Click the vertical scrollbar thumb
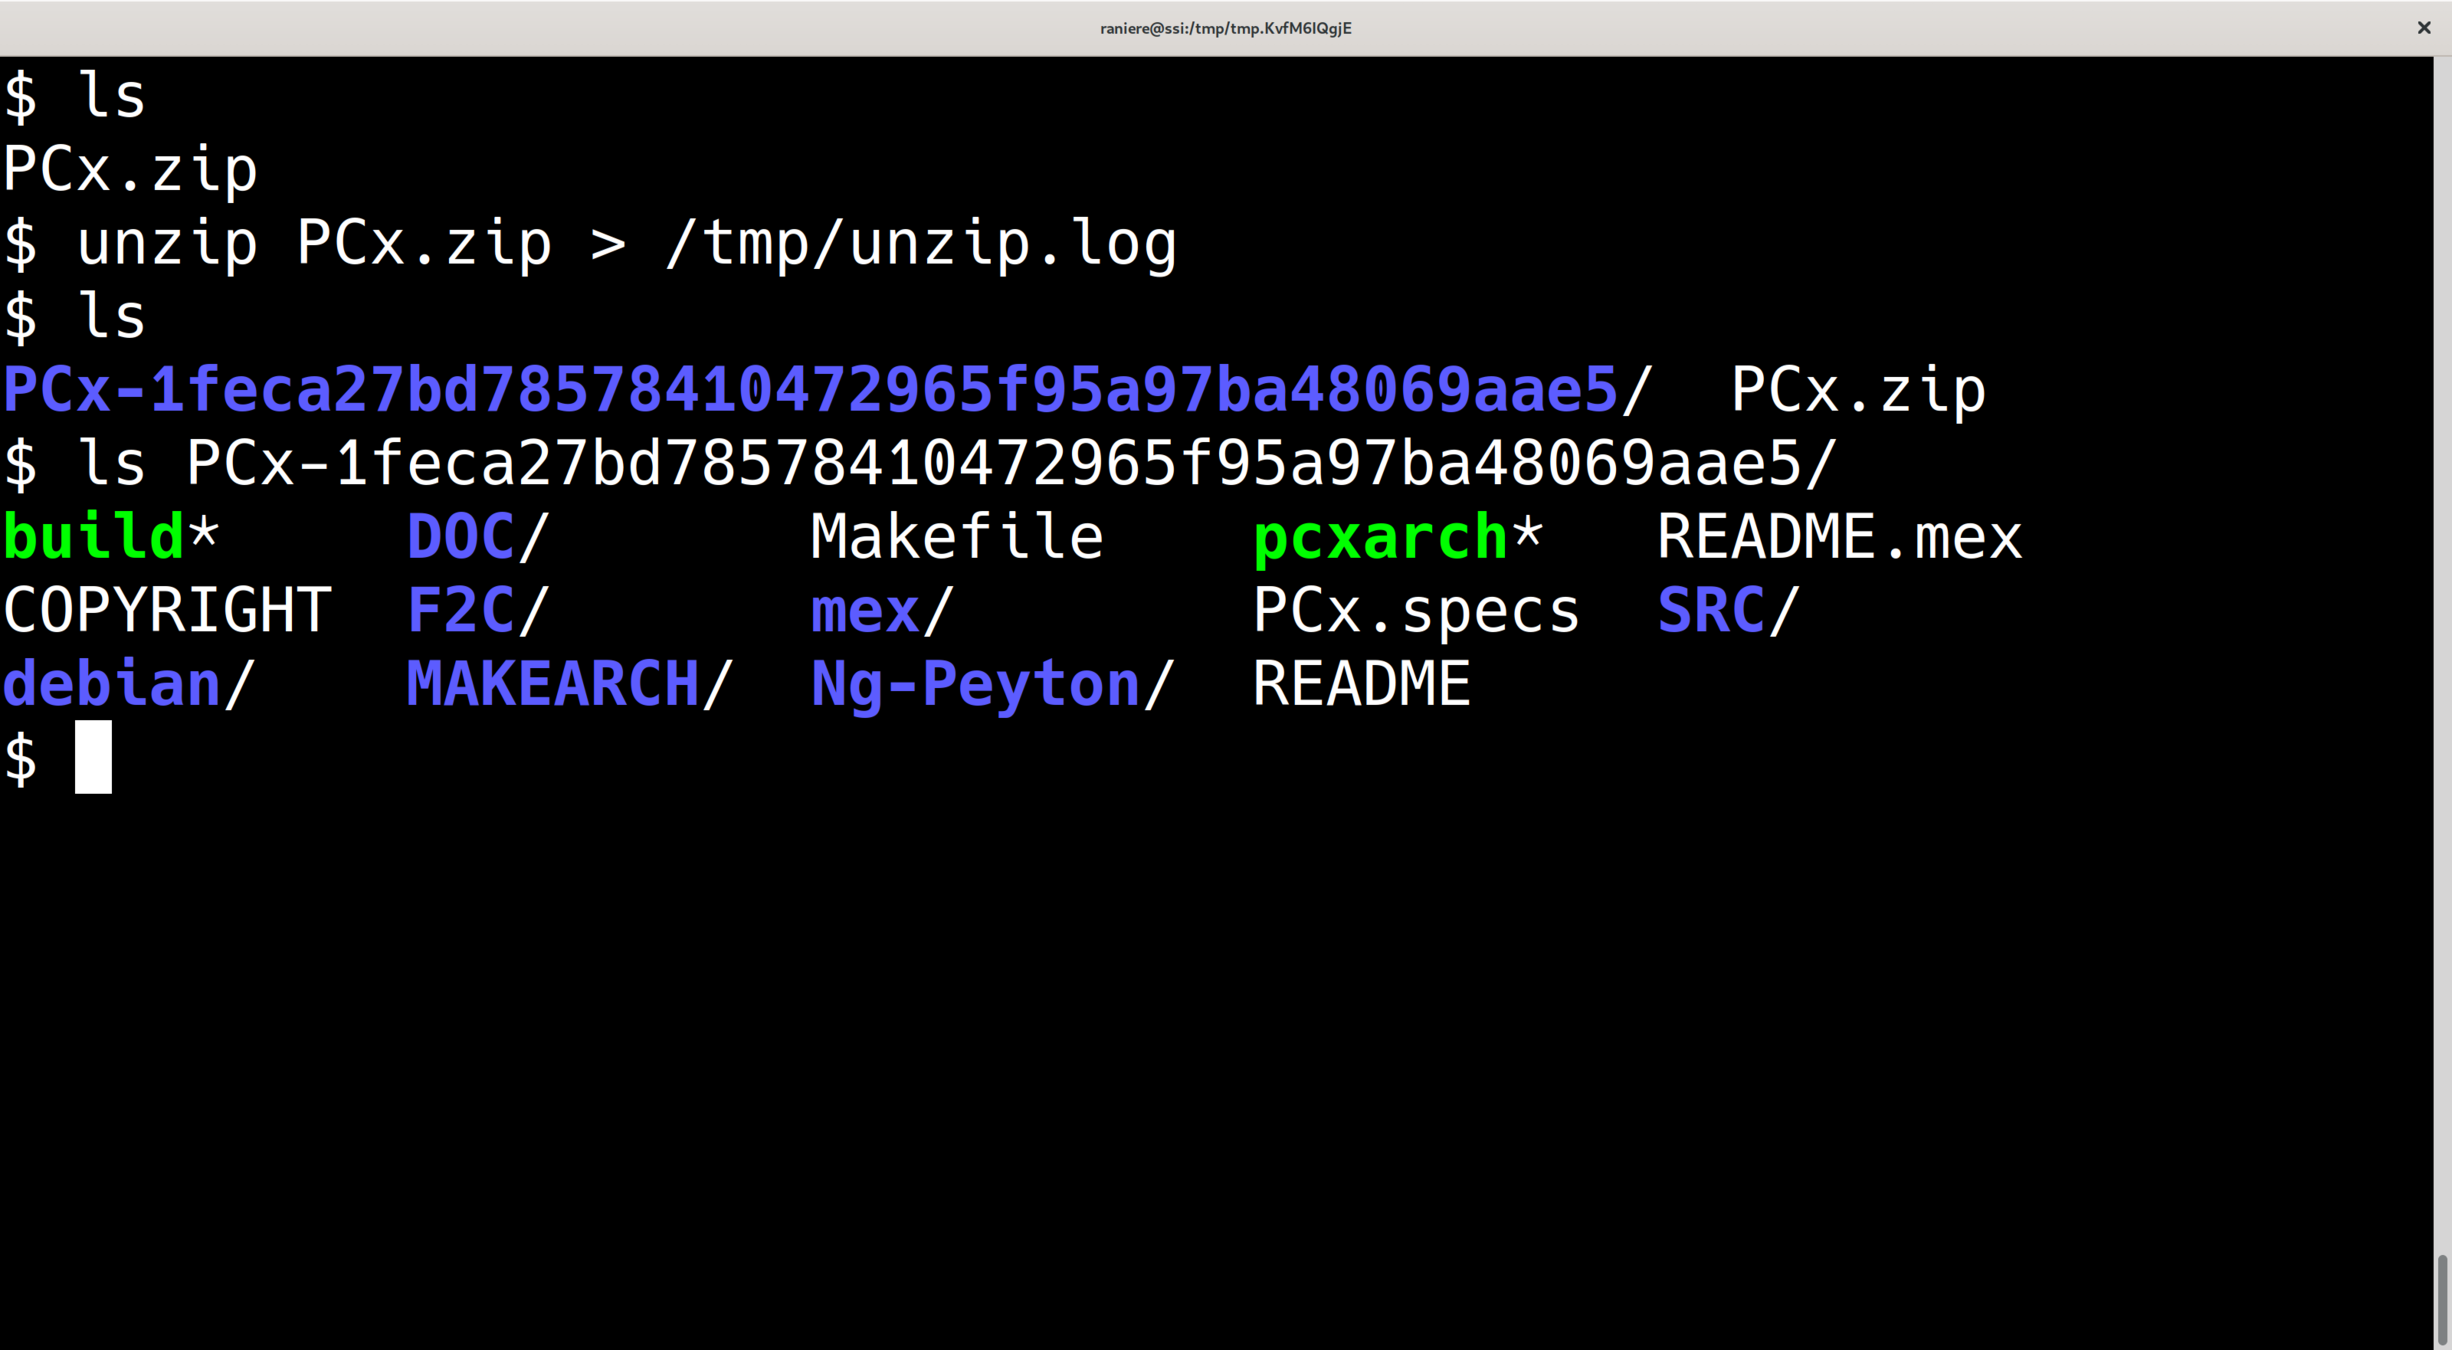 tap(2442, 1300)
